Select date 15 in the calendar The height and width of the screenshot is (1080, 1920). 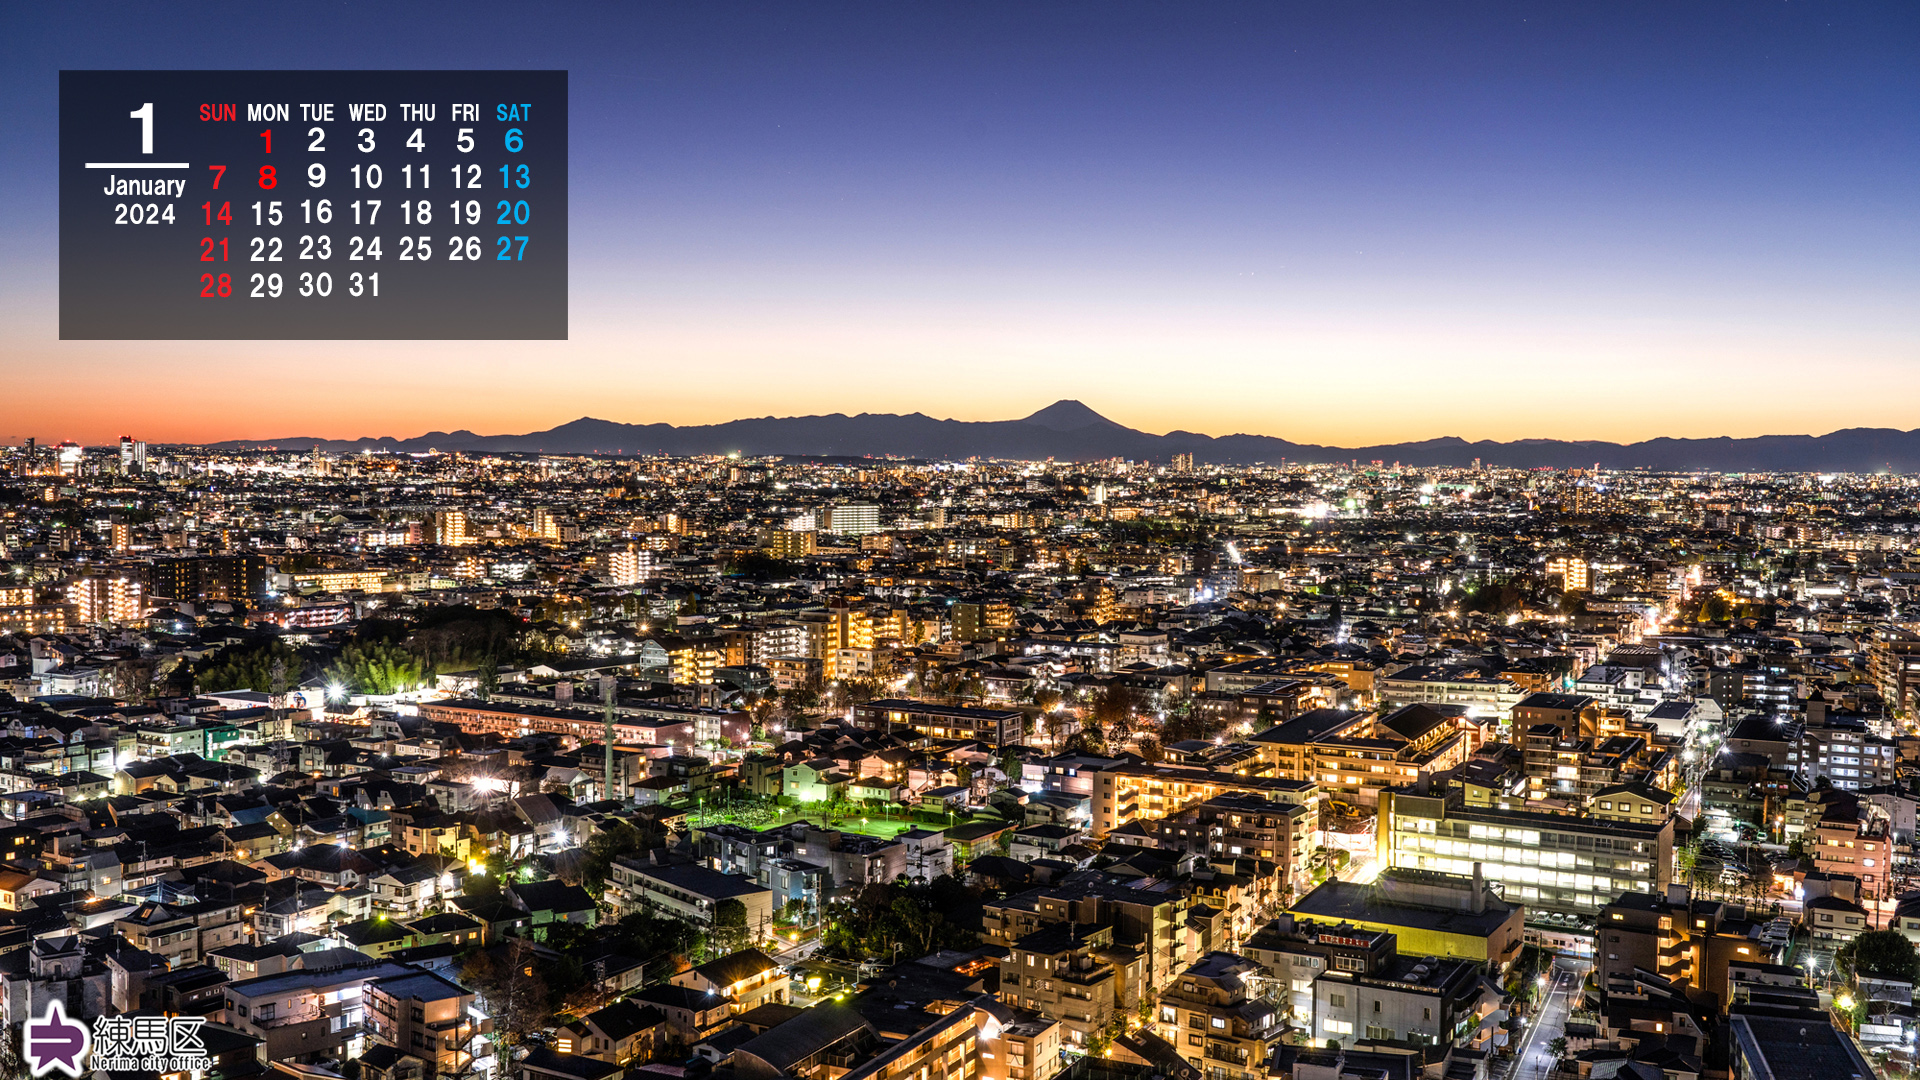point(266,213)
